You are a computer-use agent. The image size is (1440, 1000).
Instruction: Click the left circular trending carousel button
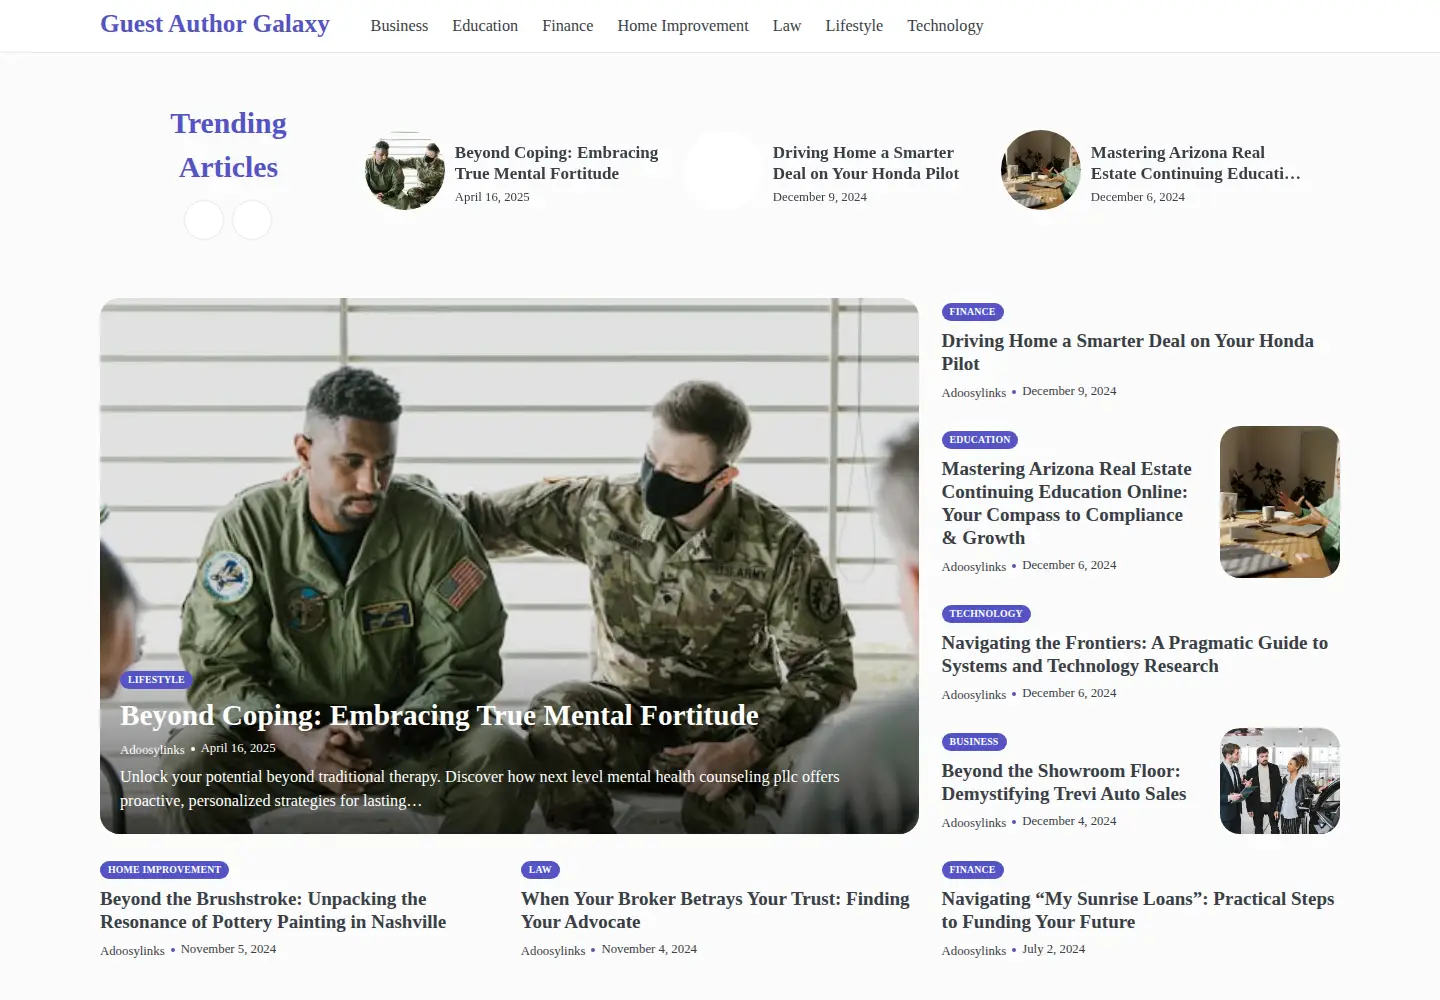[x=204, y=220]
